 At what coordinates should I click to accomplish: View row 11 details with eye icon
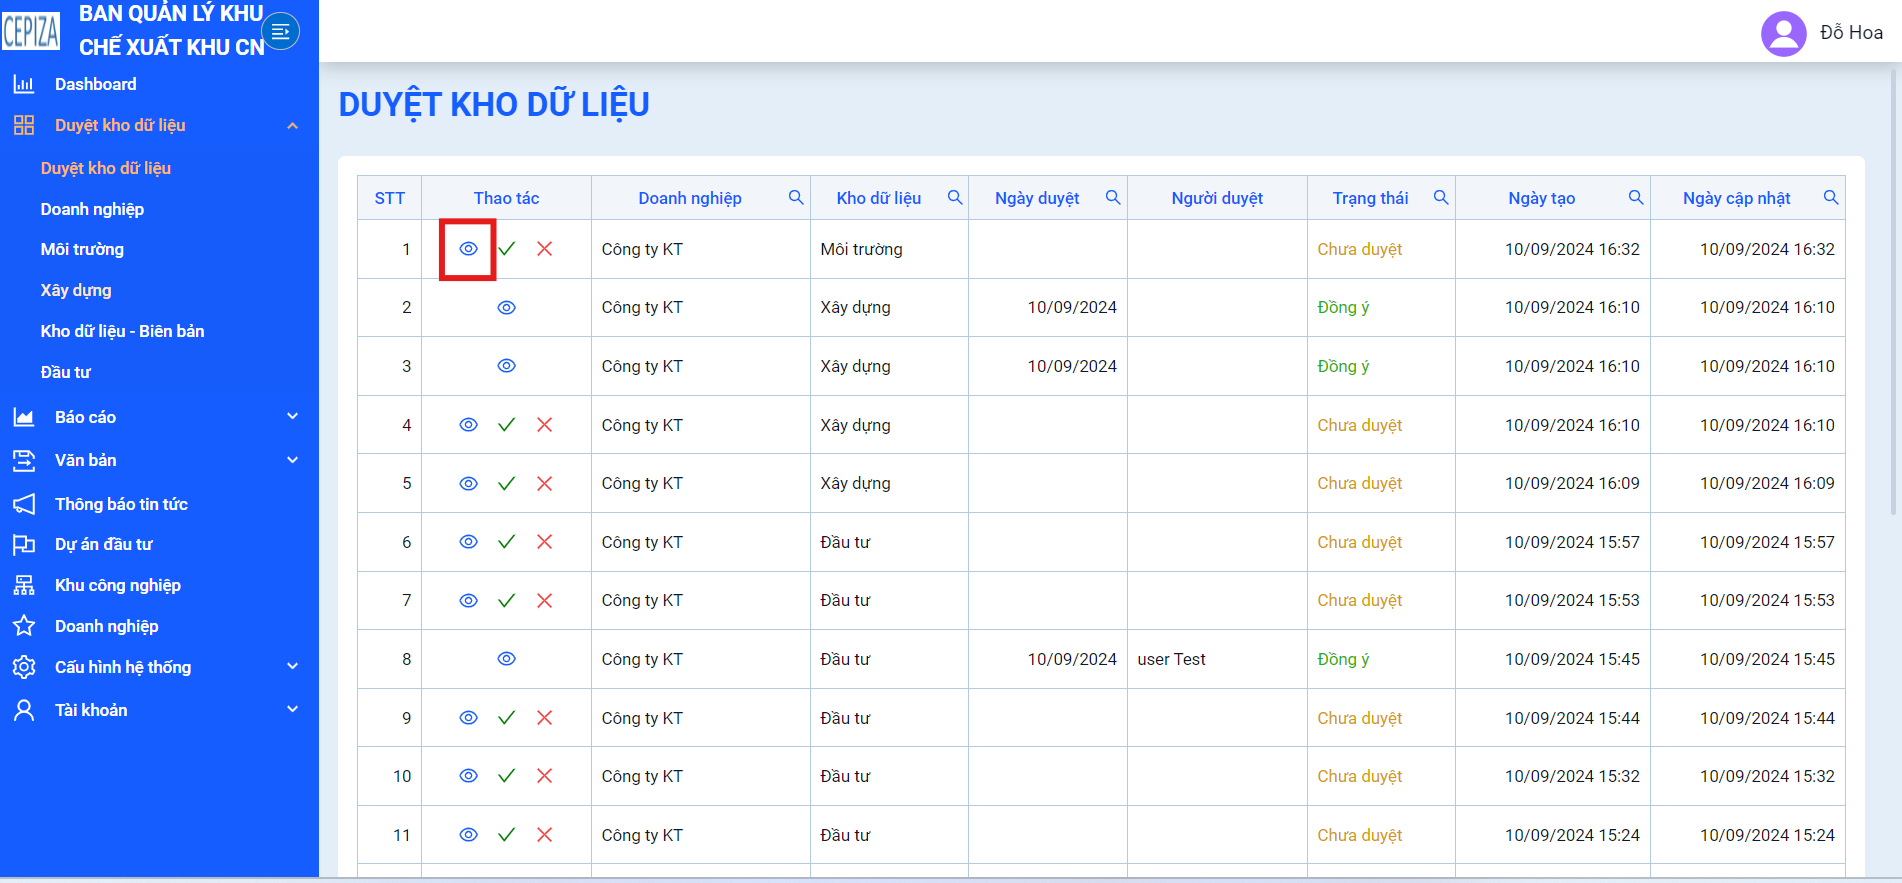click(469, 835)
